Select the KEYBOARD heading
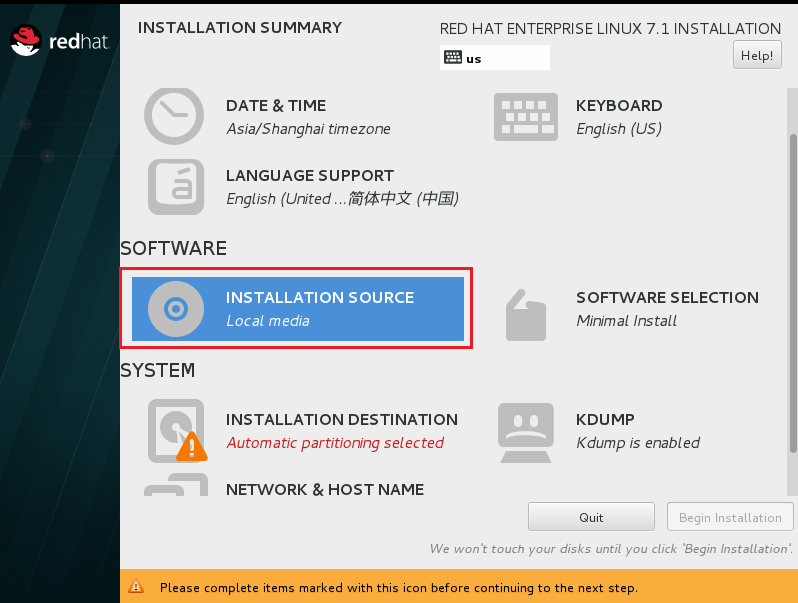This screenshot has width=798, height=603. pyautogui.click(x=619, y=105)
